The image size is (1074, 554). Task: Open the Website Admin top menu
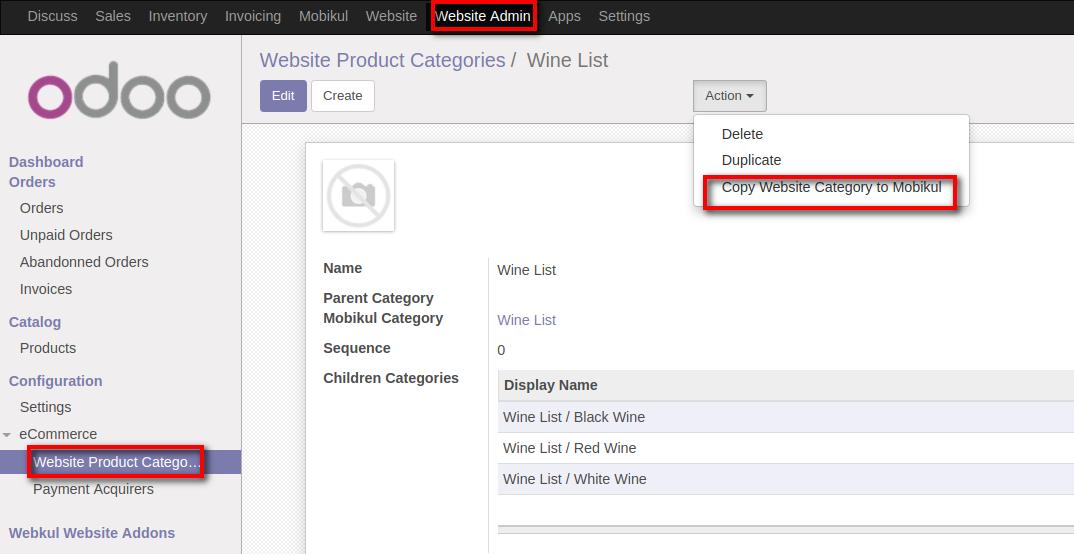coord(482,16)
